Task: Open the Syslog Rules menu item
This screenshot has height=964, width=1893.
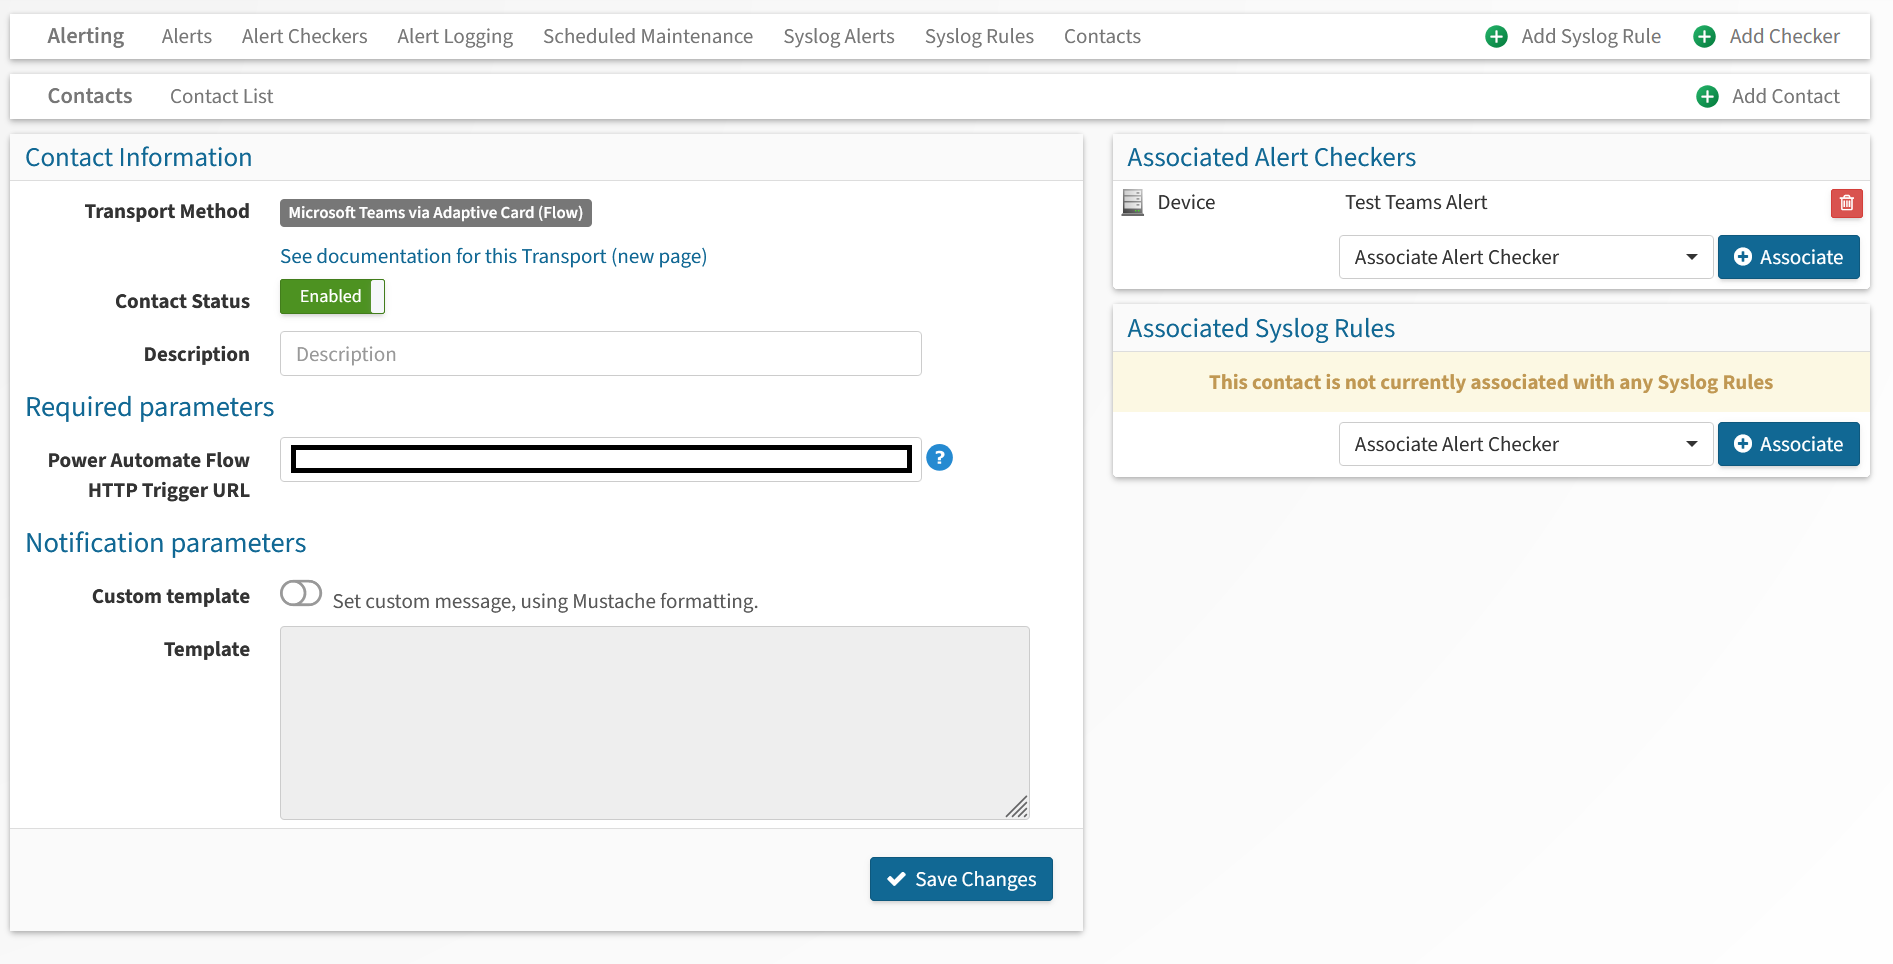Action: click(x=978, y=37)
